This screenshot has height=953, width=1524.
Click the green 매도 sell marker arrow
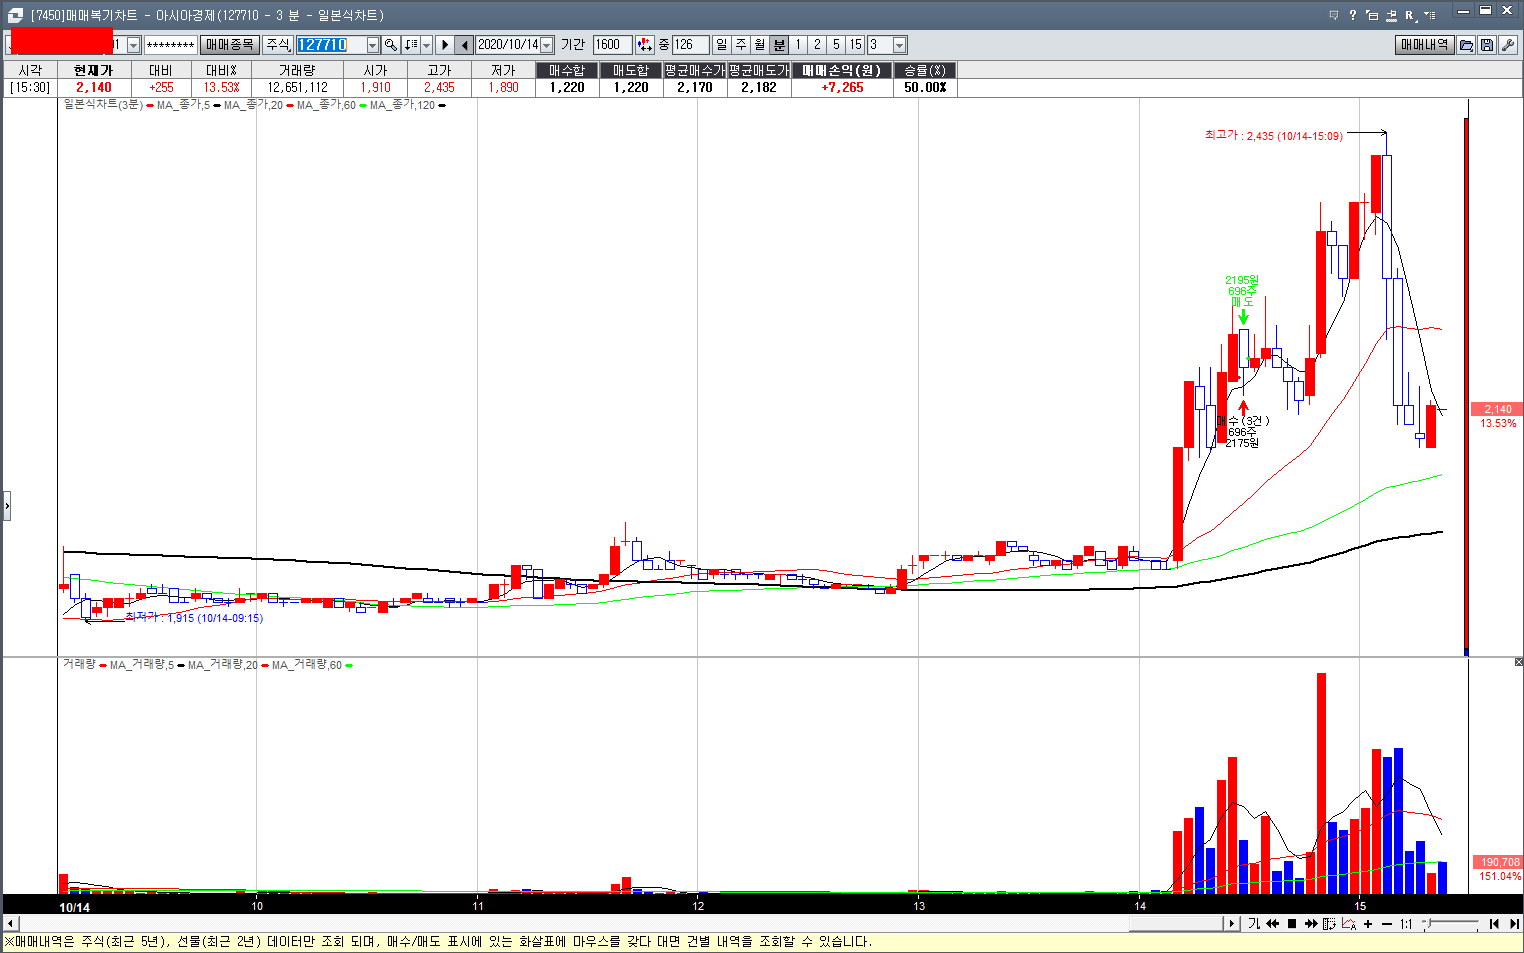coord(1243,317)
